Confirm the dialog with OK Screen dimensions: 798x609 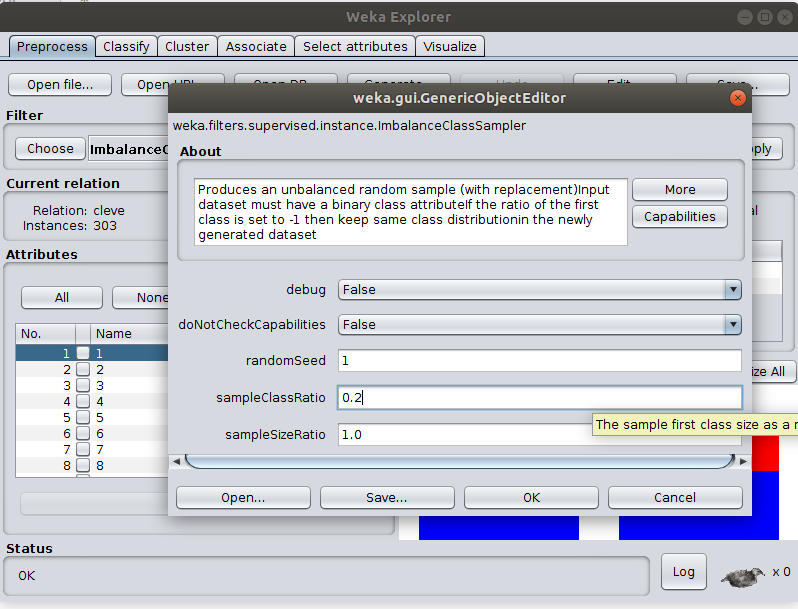click(x=531, y=498)
